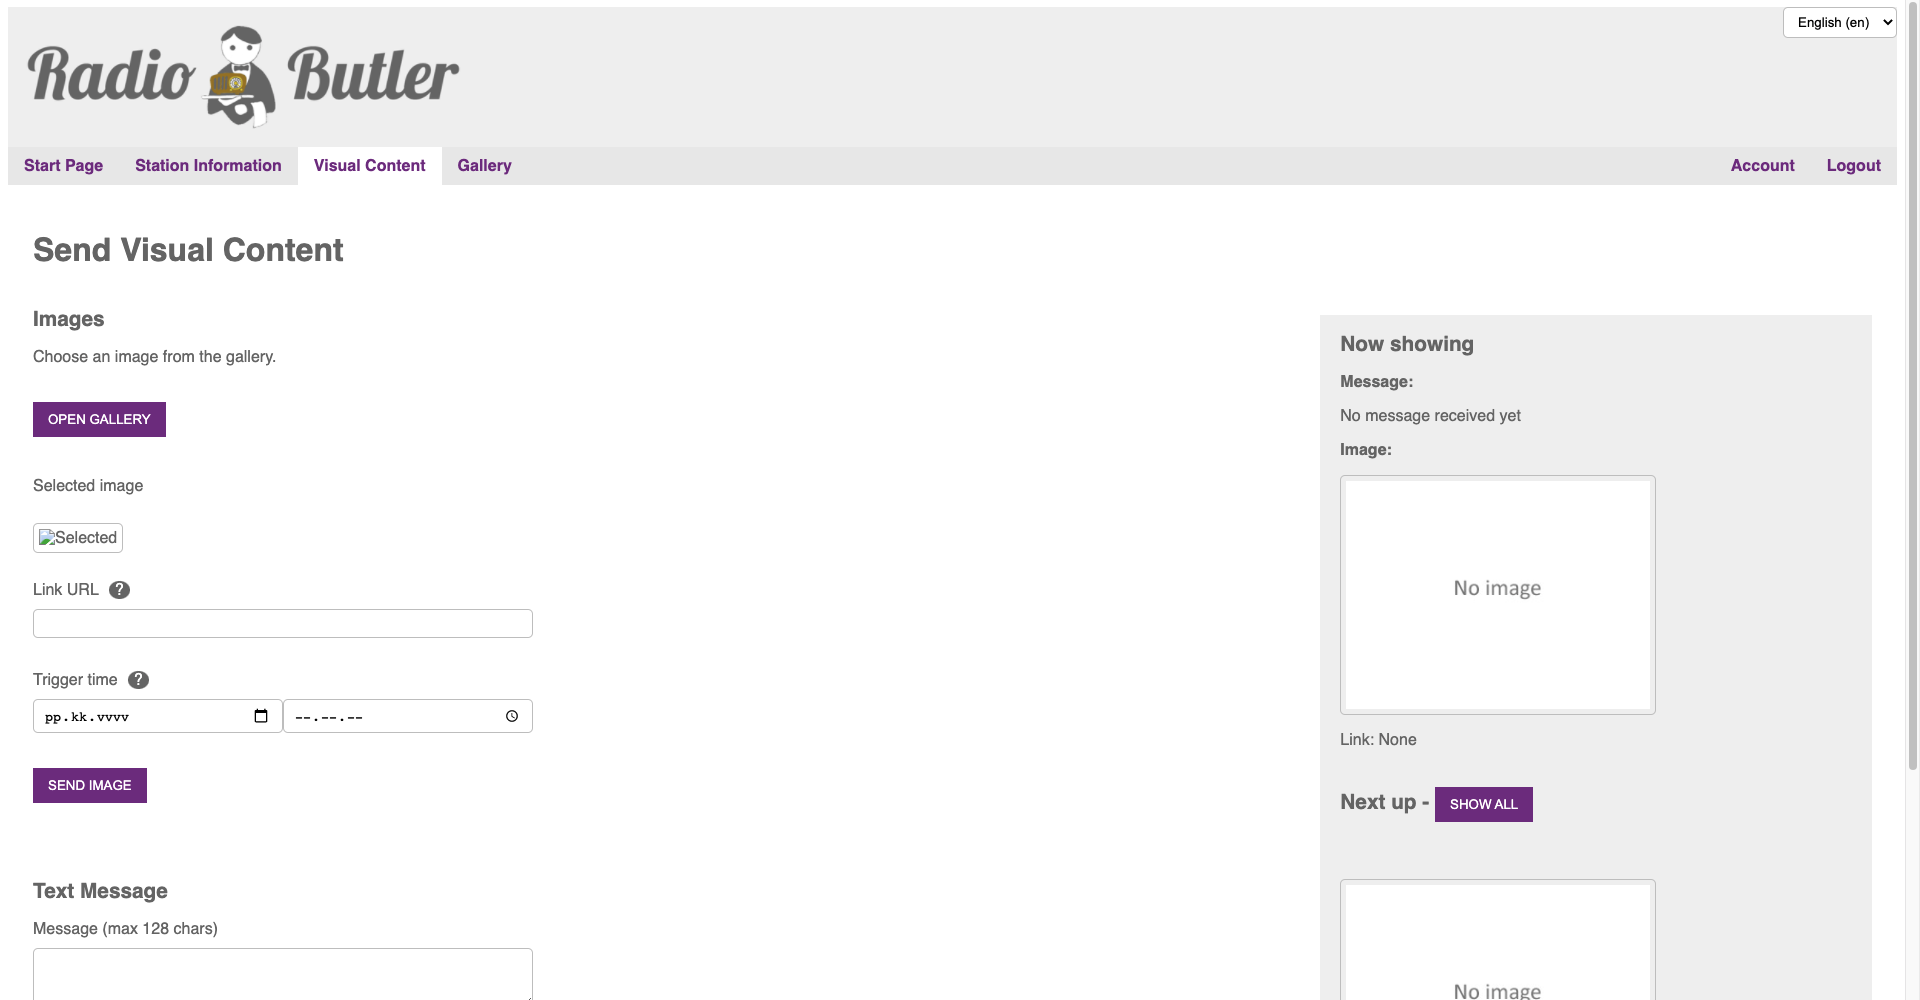Click Show All next to Next up
This screenshot has height=1000, width=1920.
(x=1483, y=804)
